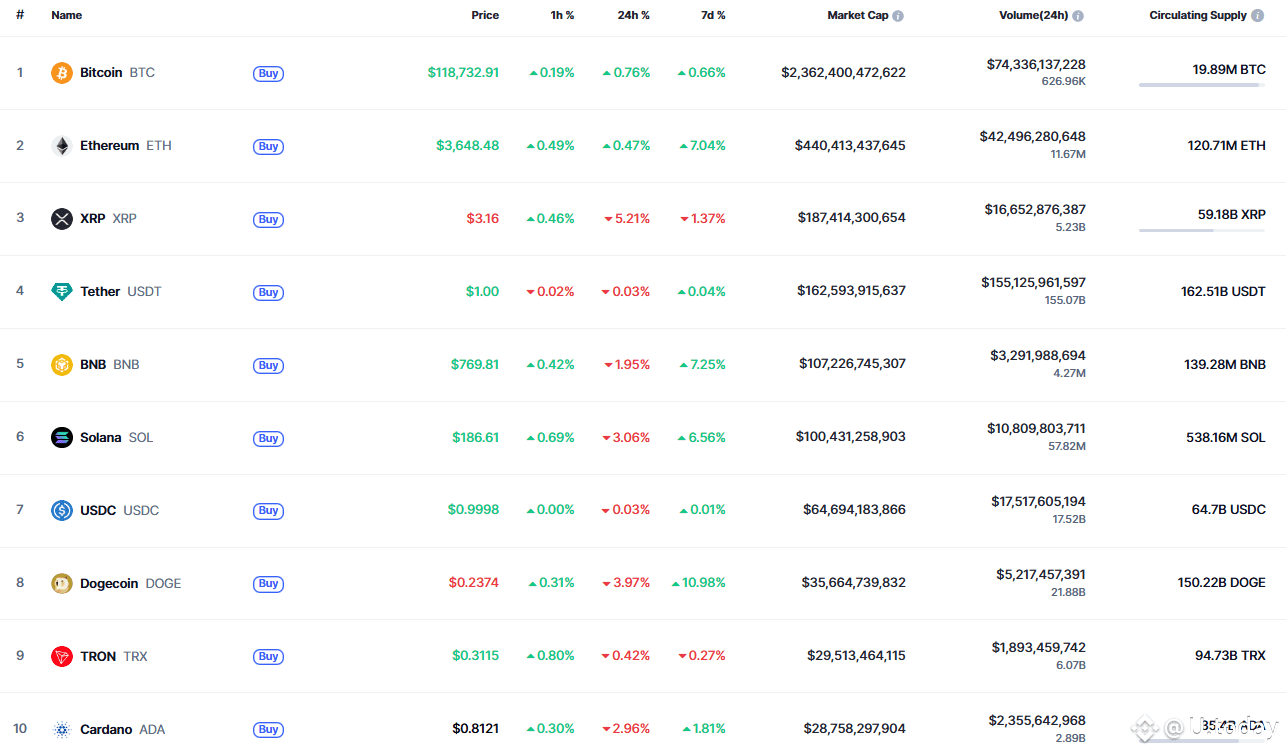Click the USDC coin icon
The width and height of the screenshot is (1286, 754).
click(60, 510)
